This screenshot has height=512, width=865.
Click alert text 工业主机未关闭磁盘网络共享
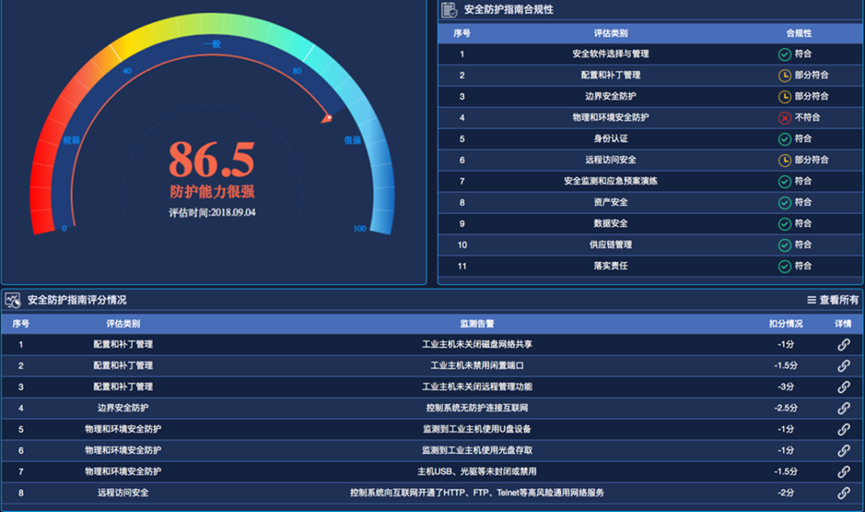coord(477,344)
